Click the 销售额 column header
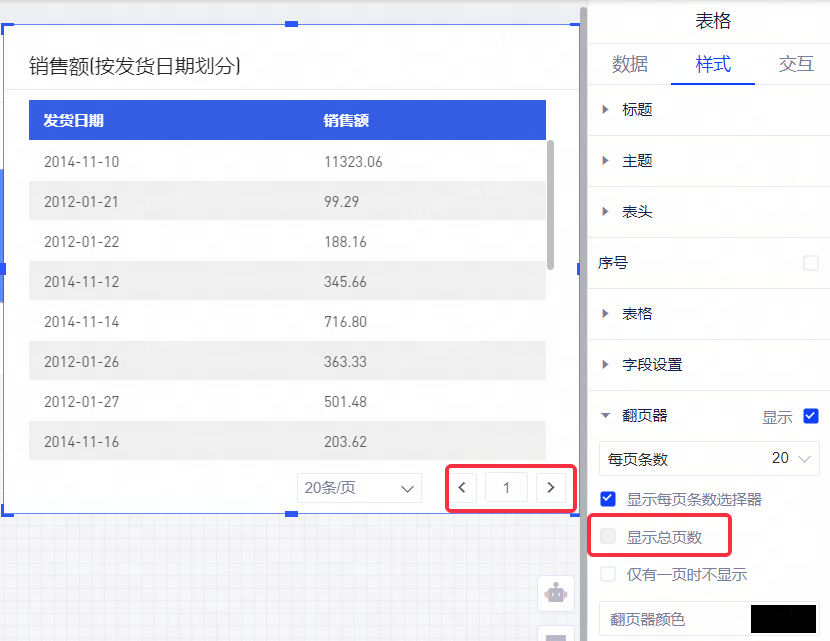Viewport: 830px width, 641px height. pyautogui.click(x=346, y=121)
